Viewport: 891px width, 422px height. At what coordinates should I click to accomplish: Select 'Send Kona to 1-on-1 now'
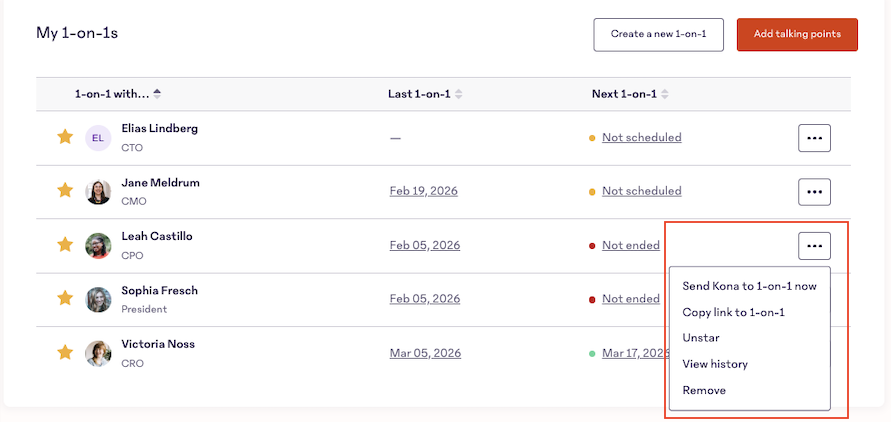click(x=749, y=286)
